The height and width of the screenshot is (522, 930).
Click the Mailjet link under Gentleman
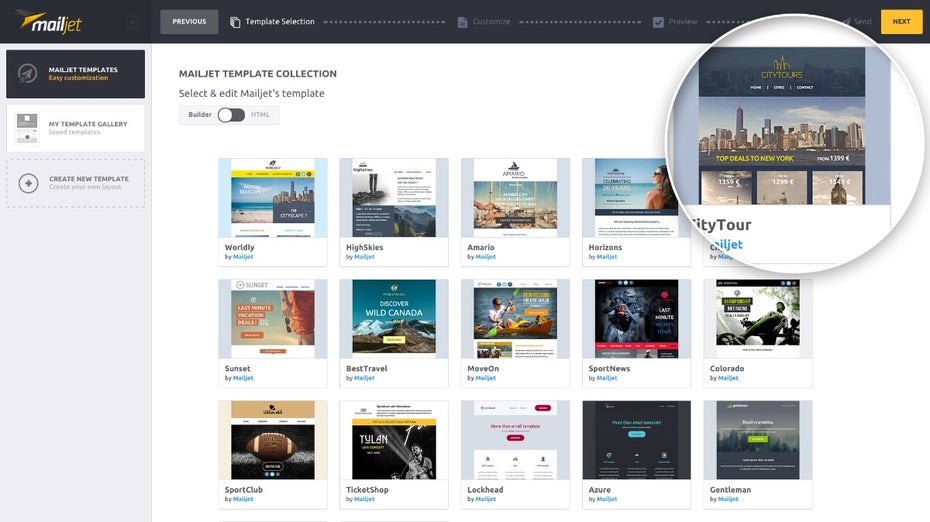click(x=728, y=499)
